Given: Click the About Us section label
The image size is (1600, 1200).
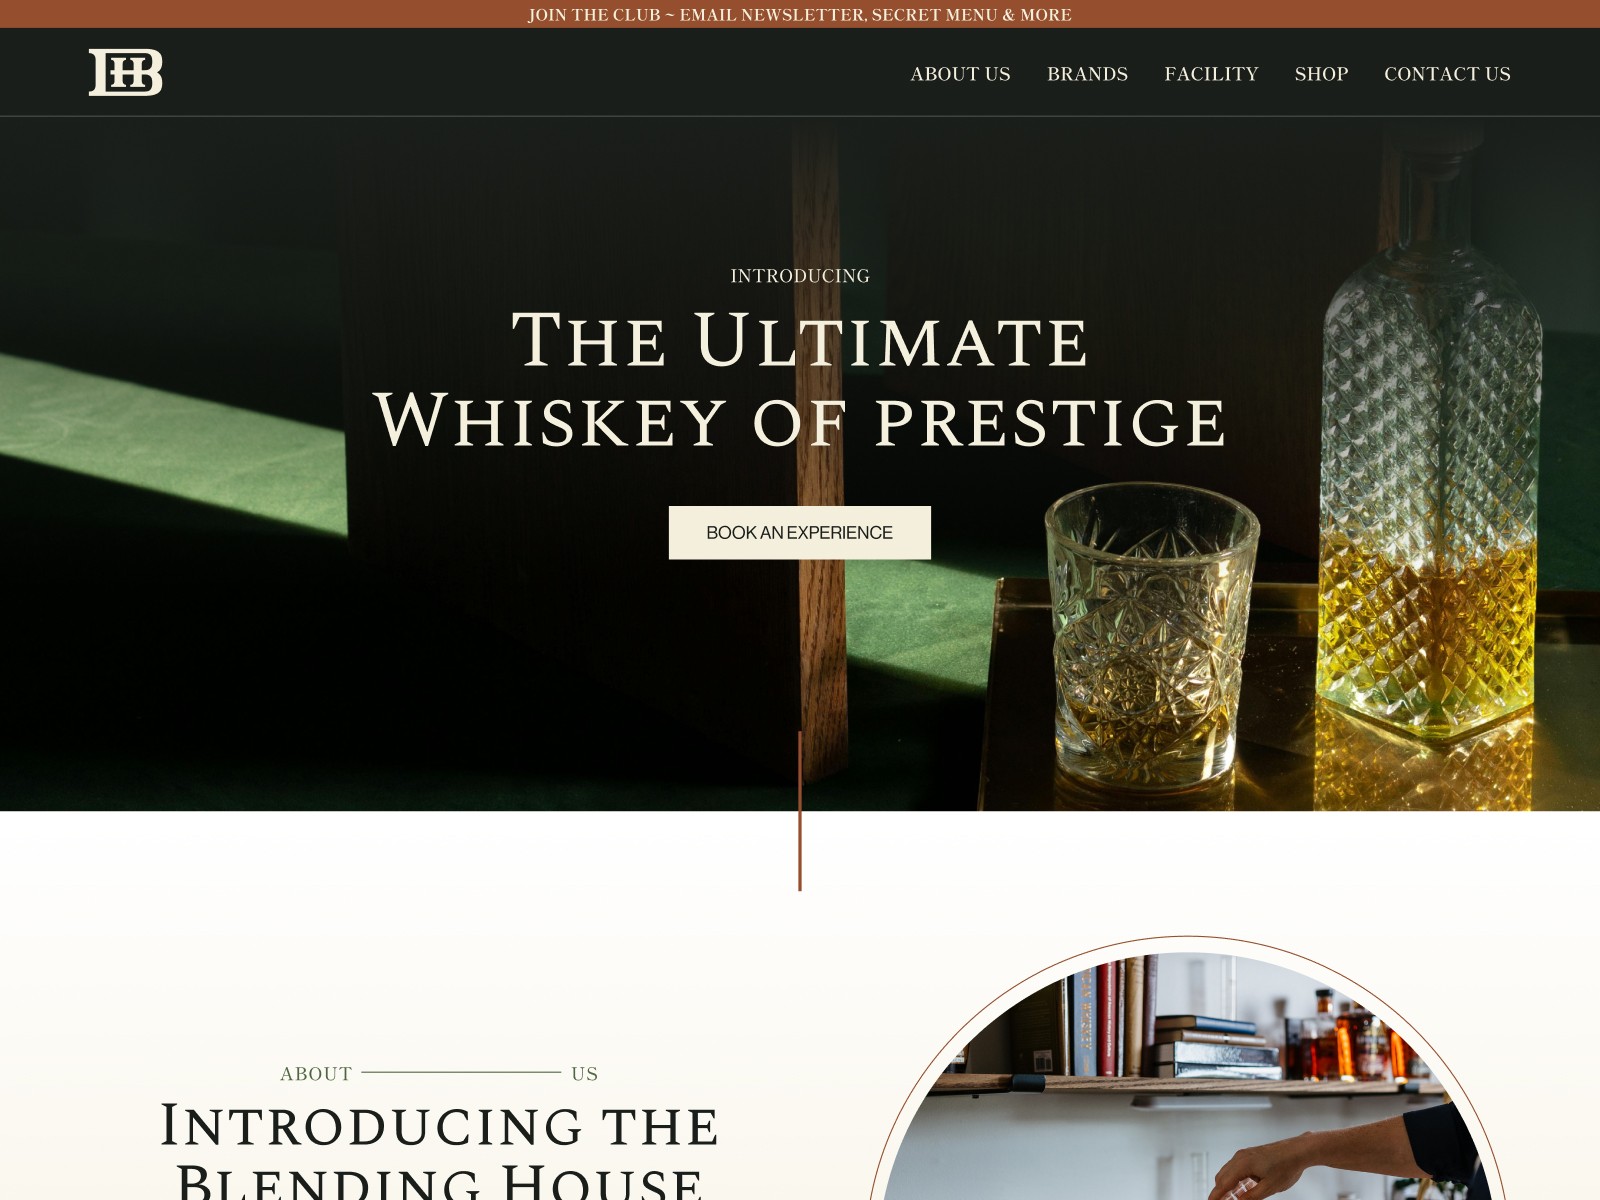Looking at the screenshot, I should point(439,1073).
